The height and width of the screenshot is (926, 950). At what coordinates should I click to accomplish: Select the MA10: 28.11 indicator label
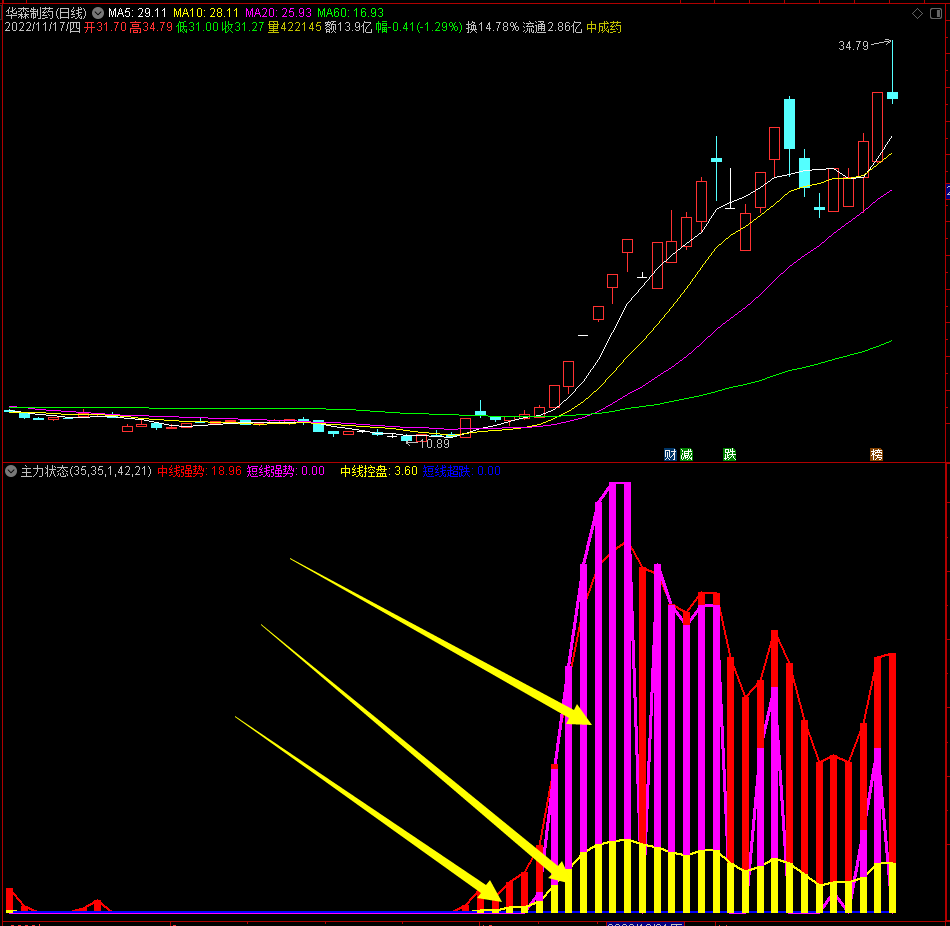206,13
